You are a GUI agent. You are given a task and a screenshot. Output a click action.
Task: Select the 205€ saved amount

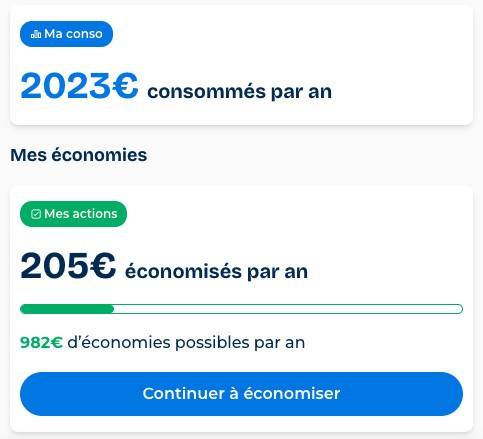pos(68,266)
